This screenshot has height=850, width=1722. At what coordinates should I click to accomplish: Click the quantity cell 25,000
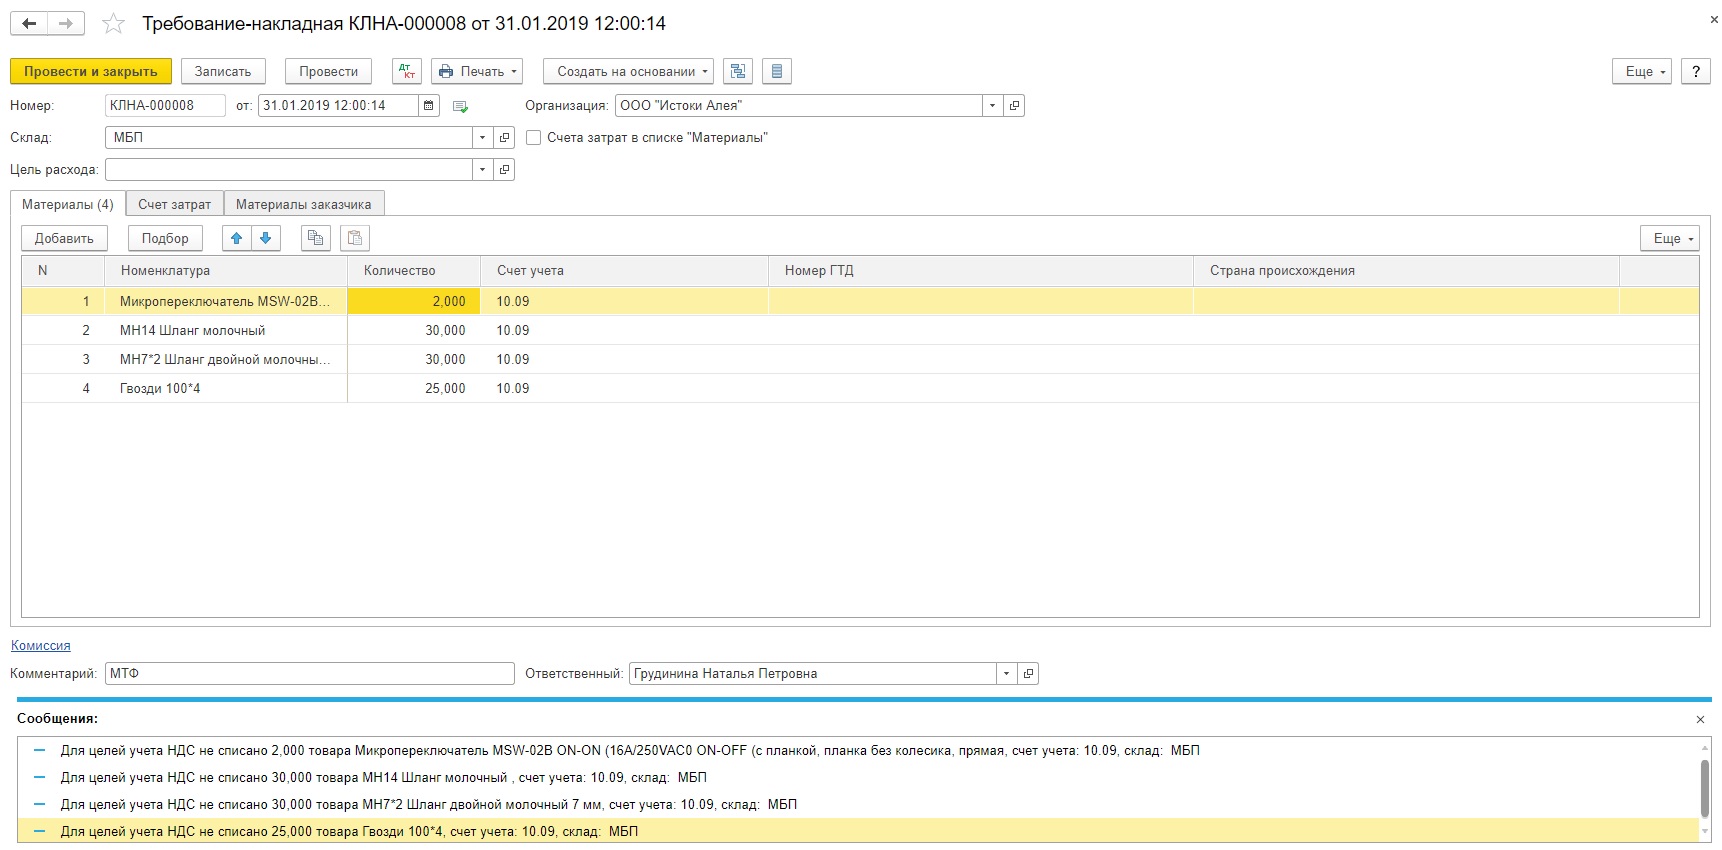tap(414, 388)
